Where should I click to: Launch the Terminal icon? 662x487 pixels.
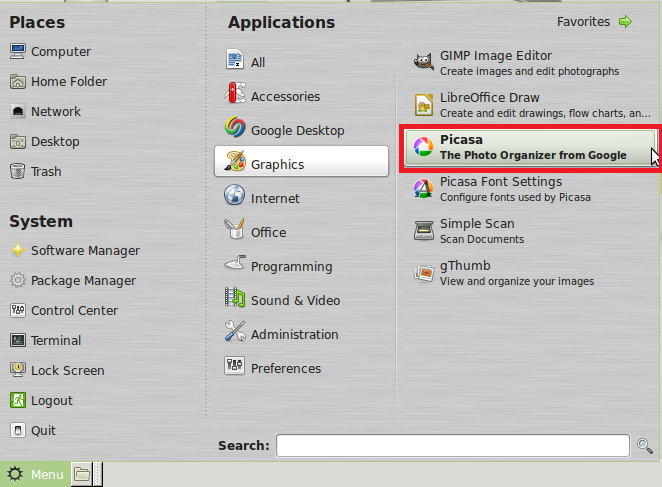pyautogui.click(x=18, y=340)
